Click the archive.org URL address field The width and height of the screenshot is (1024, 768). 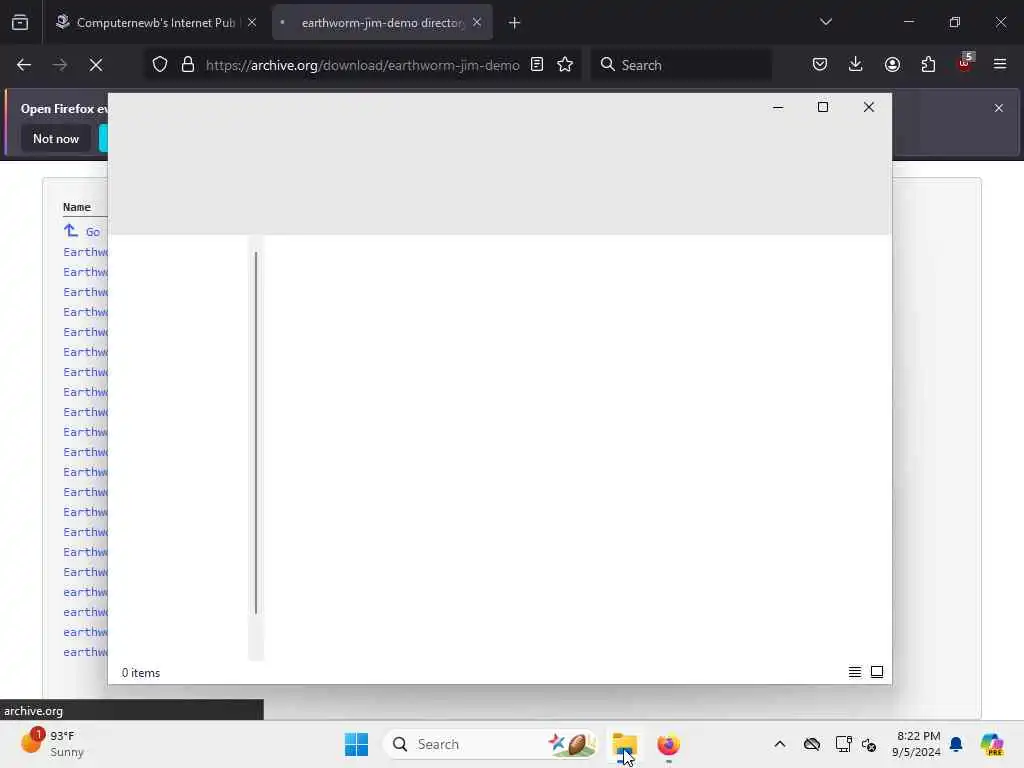coord(362,65)
